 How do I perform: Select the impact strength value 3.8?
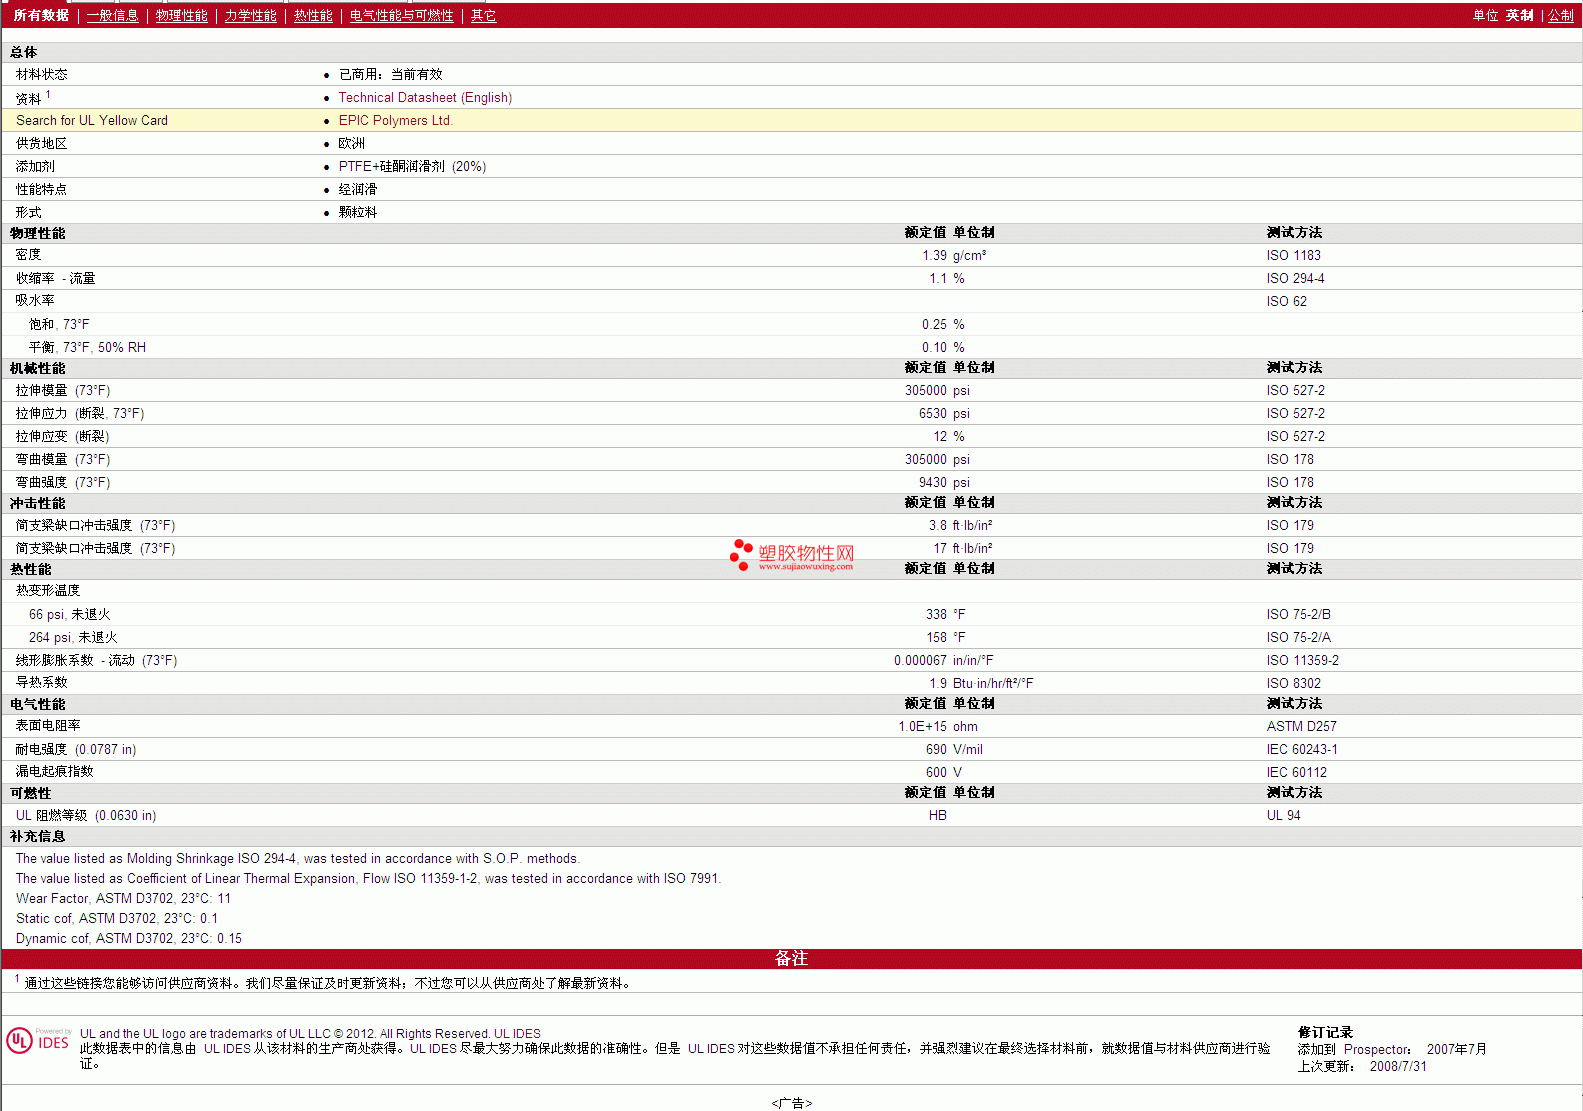937,526
